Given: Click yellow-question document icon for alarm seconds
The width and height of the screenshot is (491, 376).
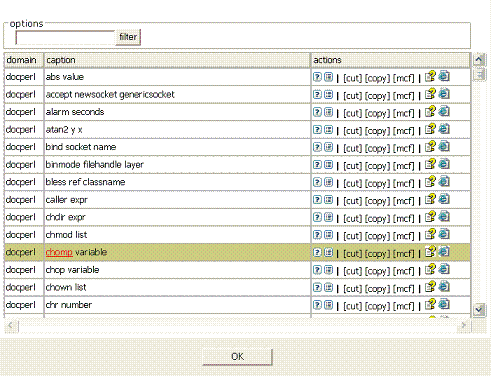Looking at the screenshot, I should pos(430,112).
